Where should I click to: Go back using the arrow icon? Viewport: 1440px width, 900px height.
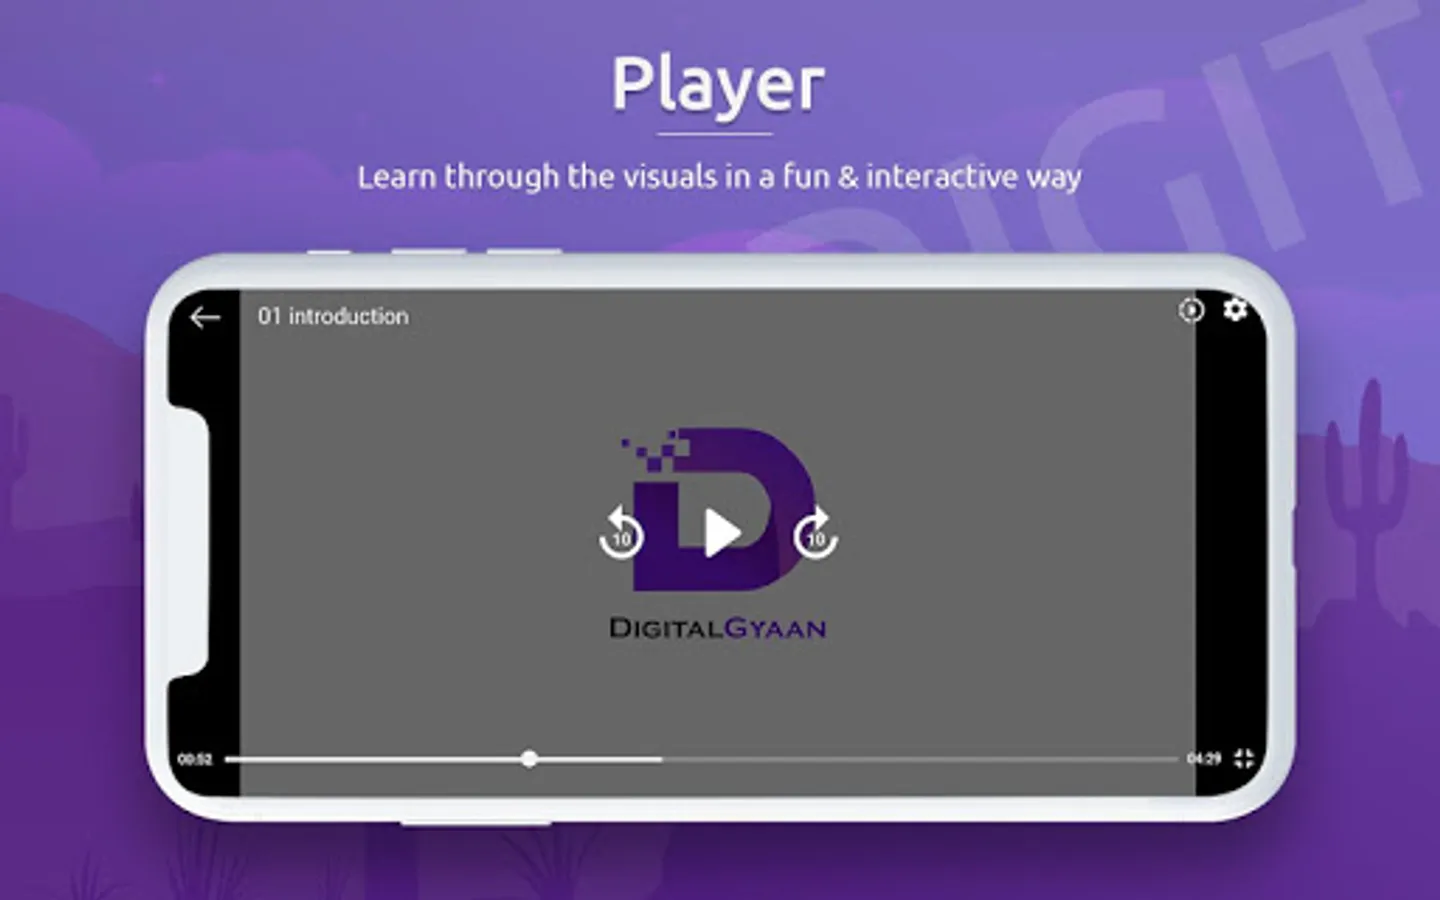[x=205, y=317]
